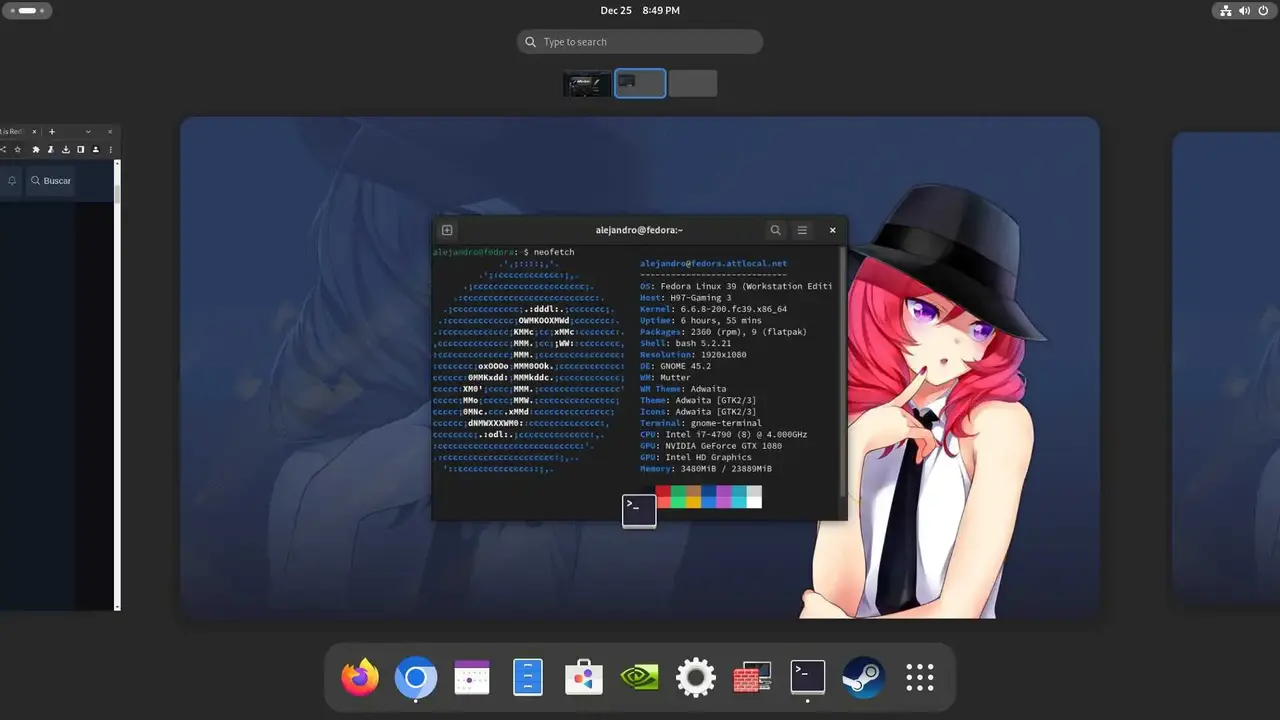Click the 'GPU: Intel HD Graphics' line
Viewport: 1280px width, 720px height.
(695, 457)
